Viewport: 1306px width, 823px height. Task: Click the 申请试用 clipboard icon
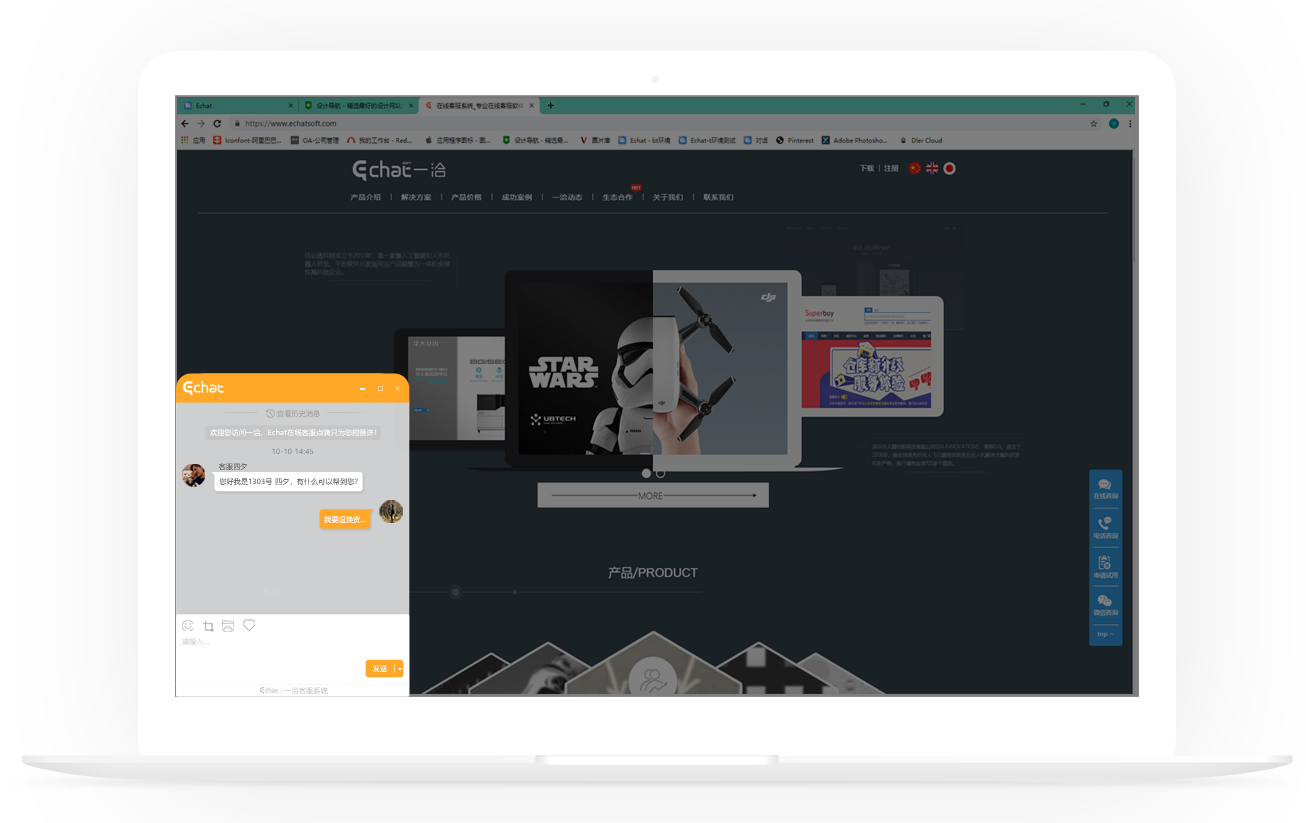1105,567
